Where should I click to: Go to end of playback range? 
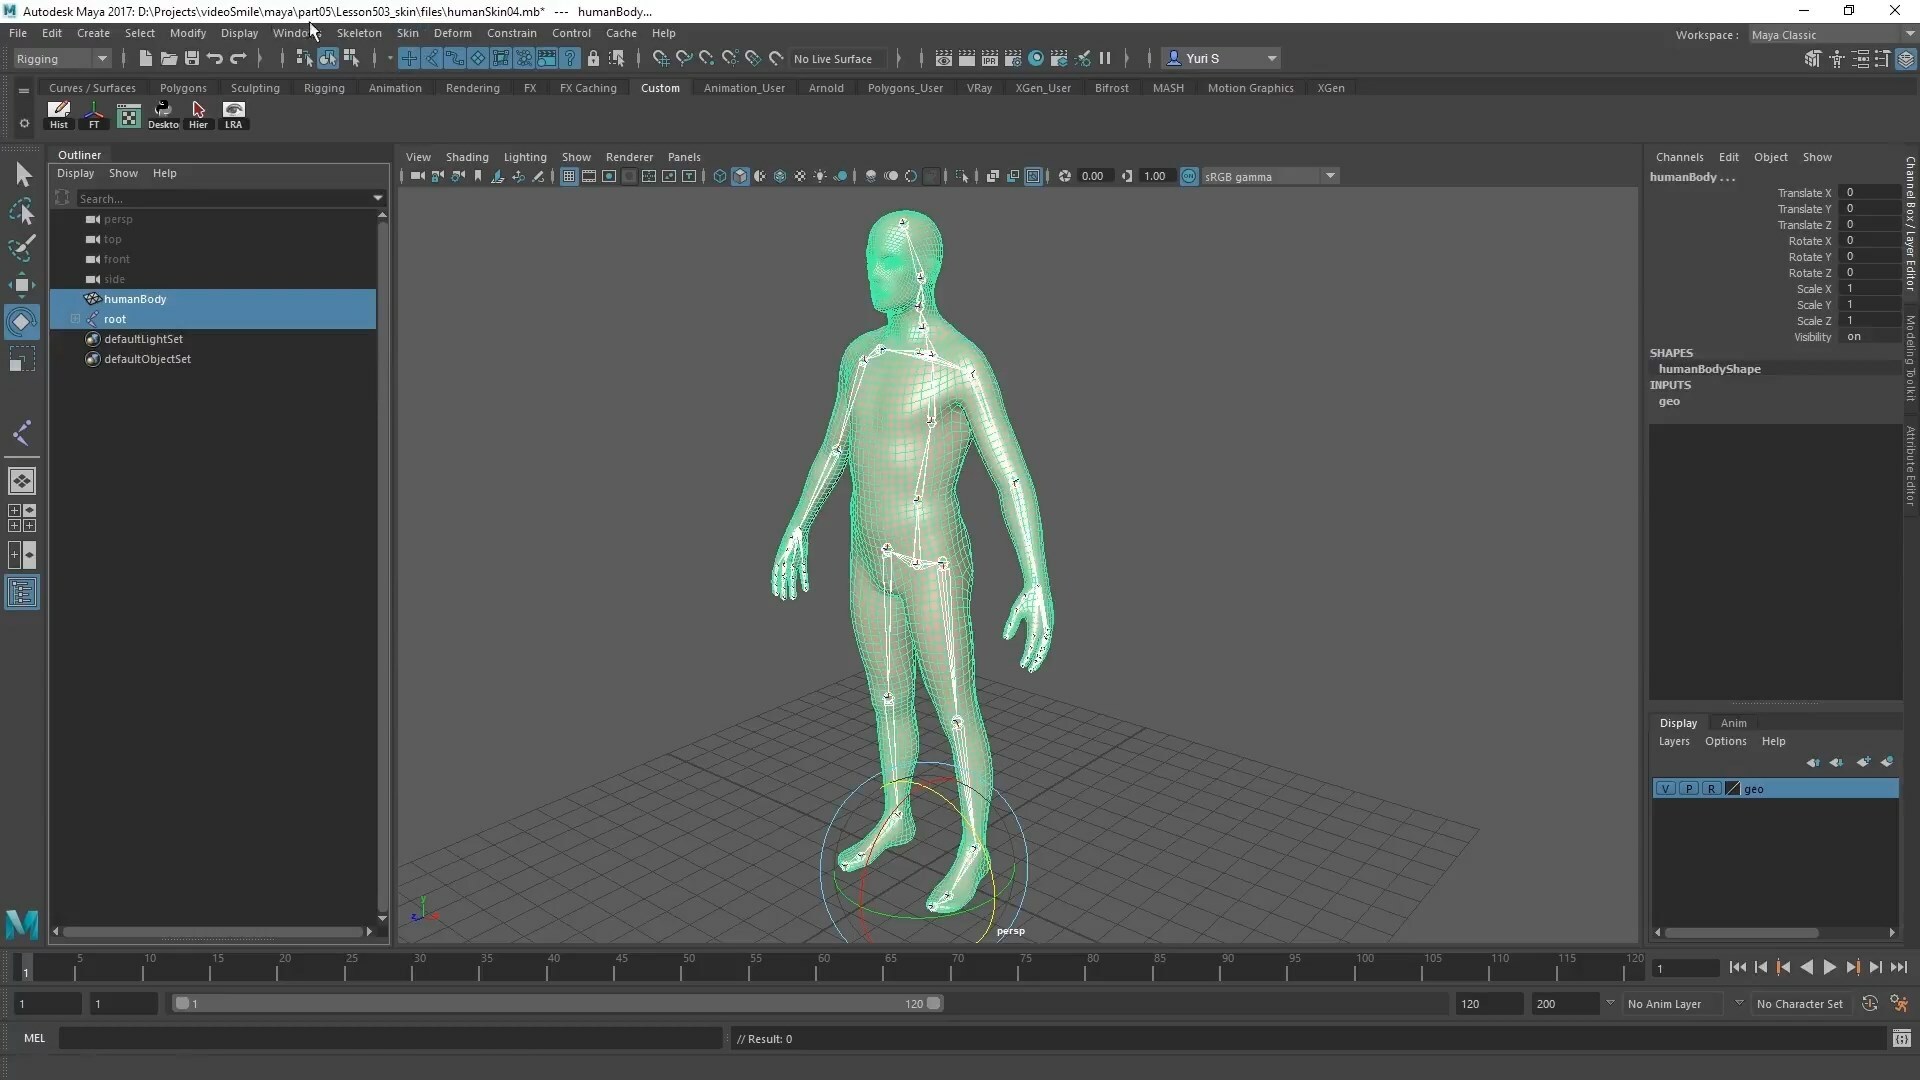pos(1899,967)
